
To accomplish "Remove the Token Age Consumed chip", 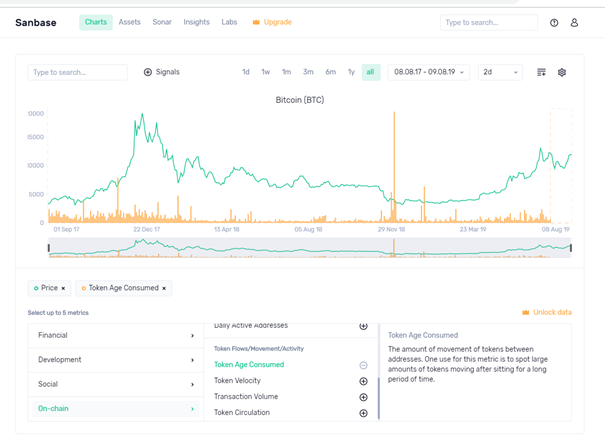I will tap(164, 288).
